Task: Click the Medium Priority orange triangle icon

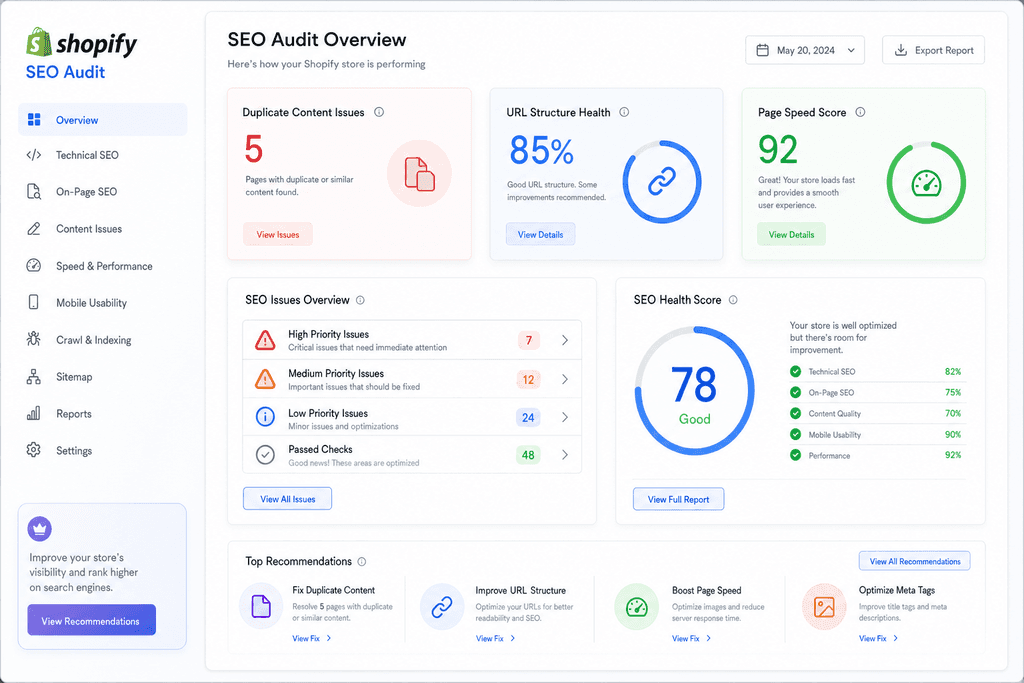Action: click(265, 379)
